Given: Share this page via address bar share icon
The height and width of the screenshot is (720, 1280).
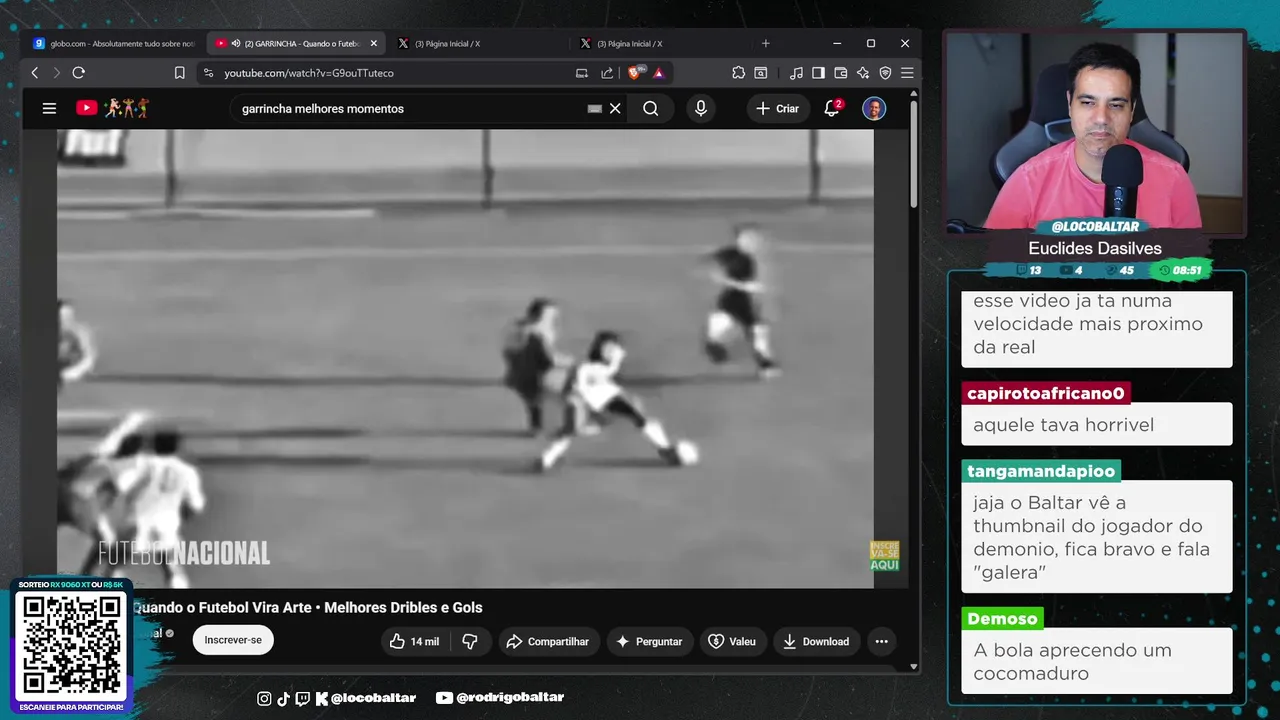Looking at the screenshot, I should (607, 73).
